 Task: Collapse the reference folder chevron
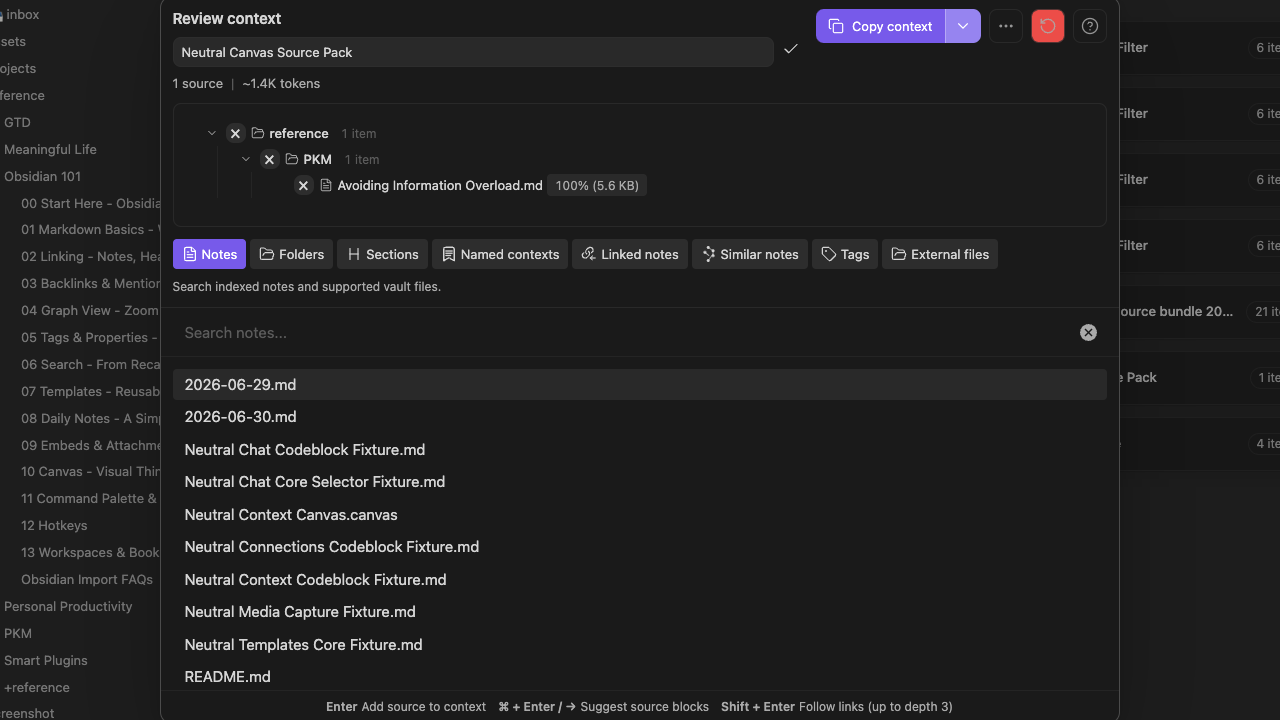point(212,133)
